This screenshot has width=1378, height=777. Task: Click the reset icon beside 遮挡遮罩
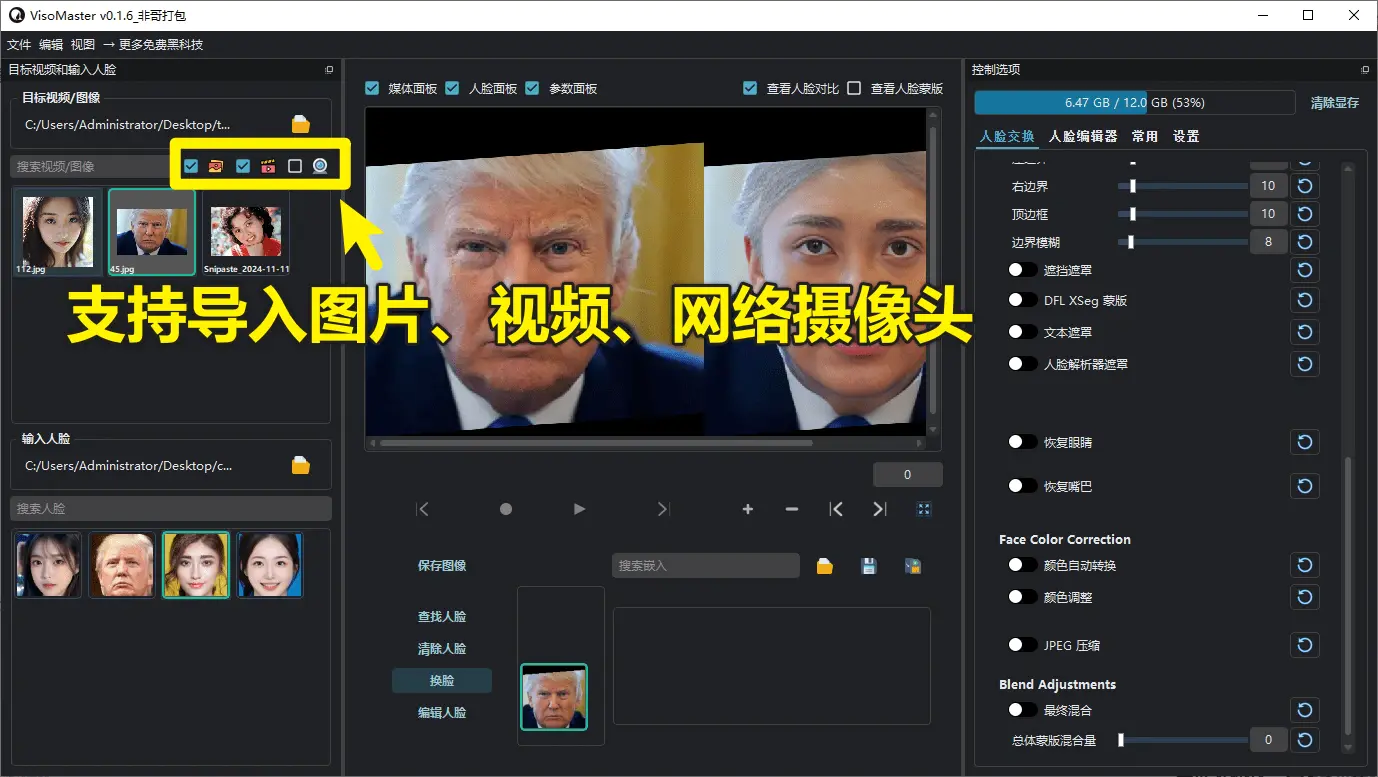1304,270
